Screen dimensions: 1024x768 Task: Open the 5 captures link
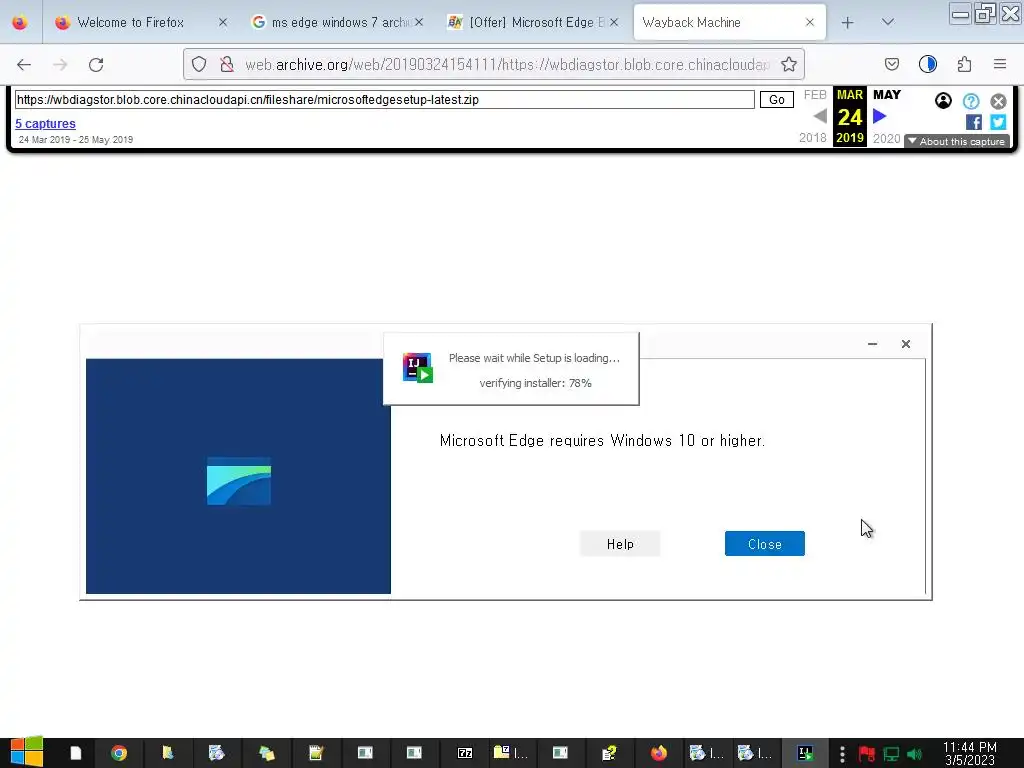pos(46,123)
